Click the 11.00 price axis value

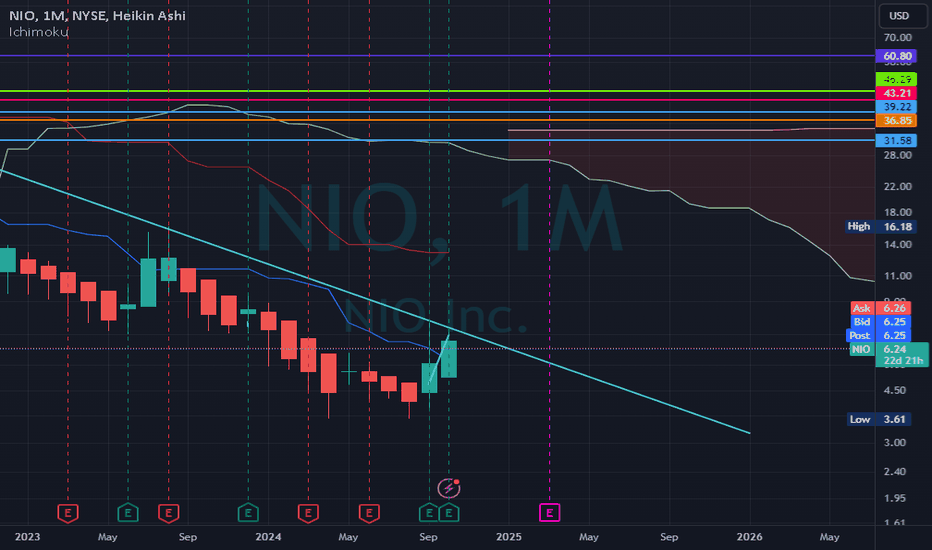[x=897, y=276]
